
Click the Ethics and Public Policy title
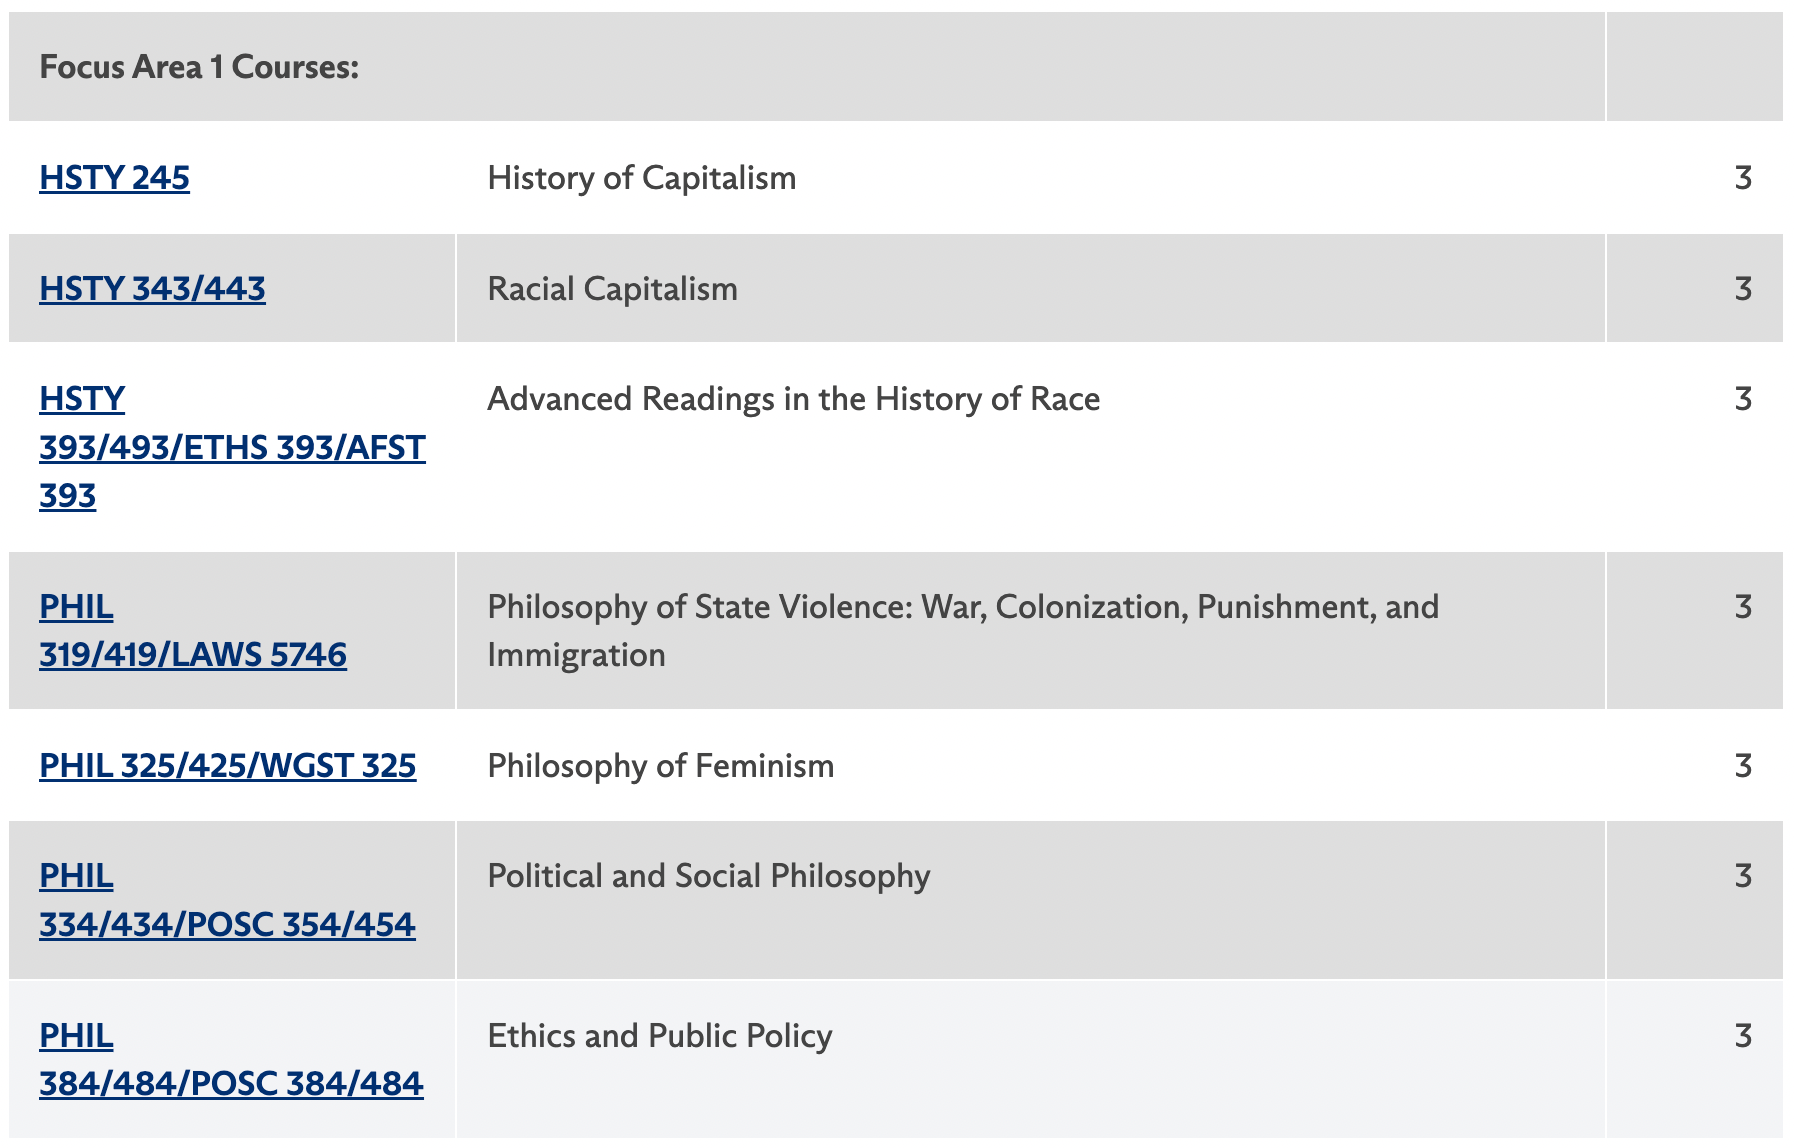[659, 1036]
